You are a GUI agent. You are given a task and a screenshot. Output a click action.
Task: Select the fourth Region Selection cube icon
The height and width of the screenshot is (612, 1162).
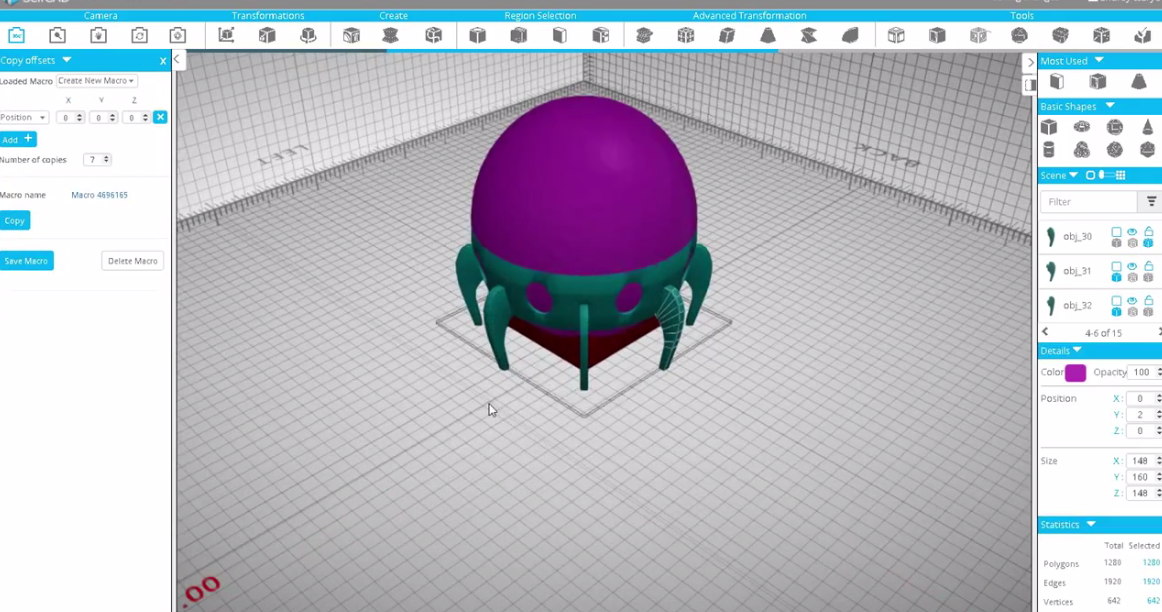pos(601,35)
